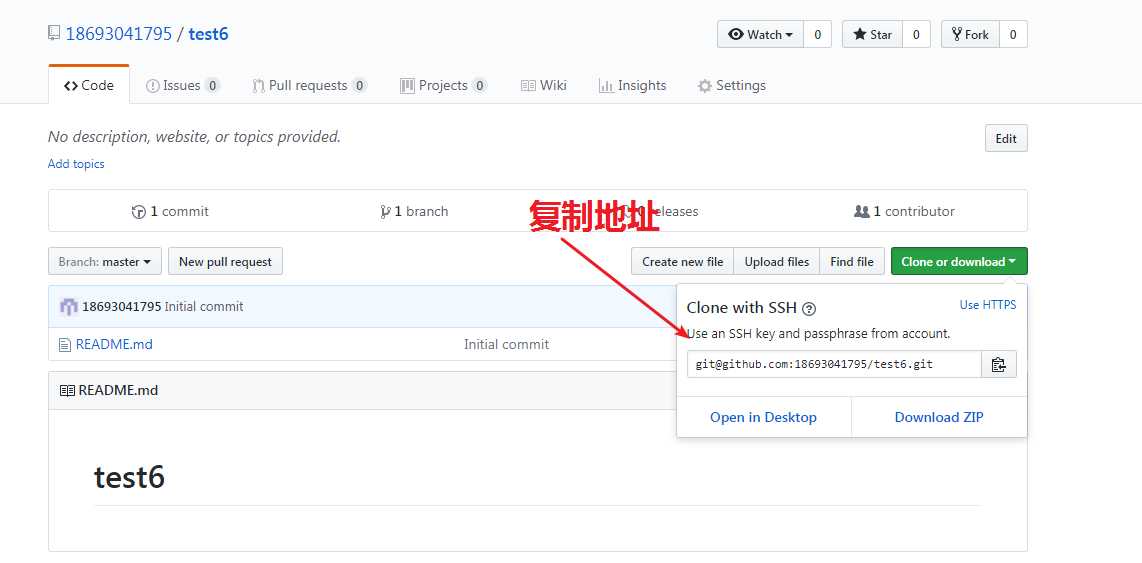Click the Add topics link
This screenshot has height=563, width=1142.
(x=76, y=164)
